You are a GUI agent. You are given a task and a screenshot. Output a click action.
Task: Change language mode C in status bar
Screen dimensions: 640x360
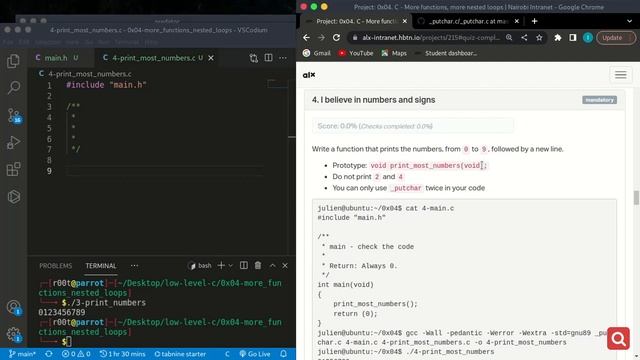(x=227, y=354)
